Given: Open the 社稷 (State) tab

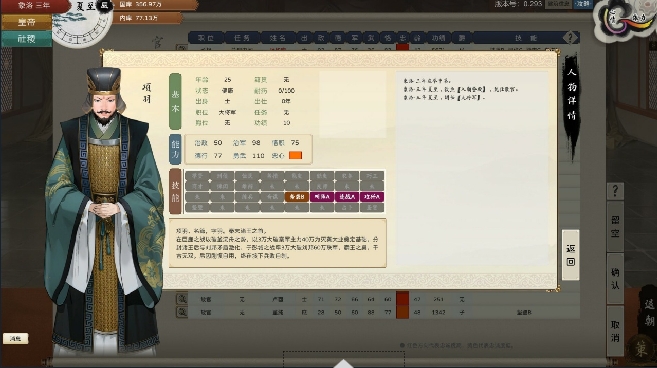Looking at the screenshot, I should tap(26, 39).
